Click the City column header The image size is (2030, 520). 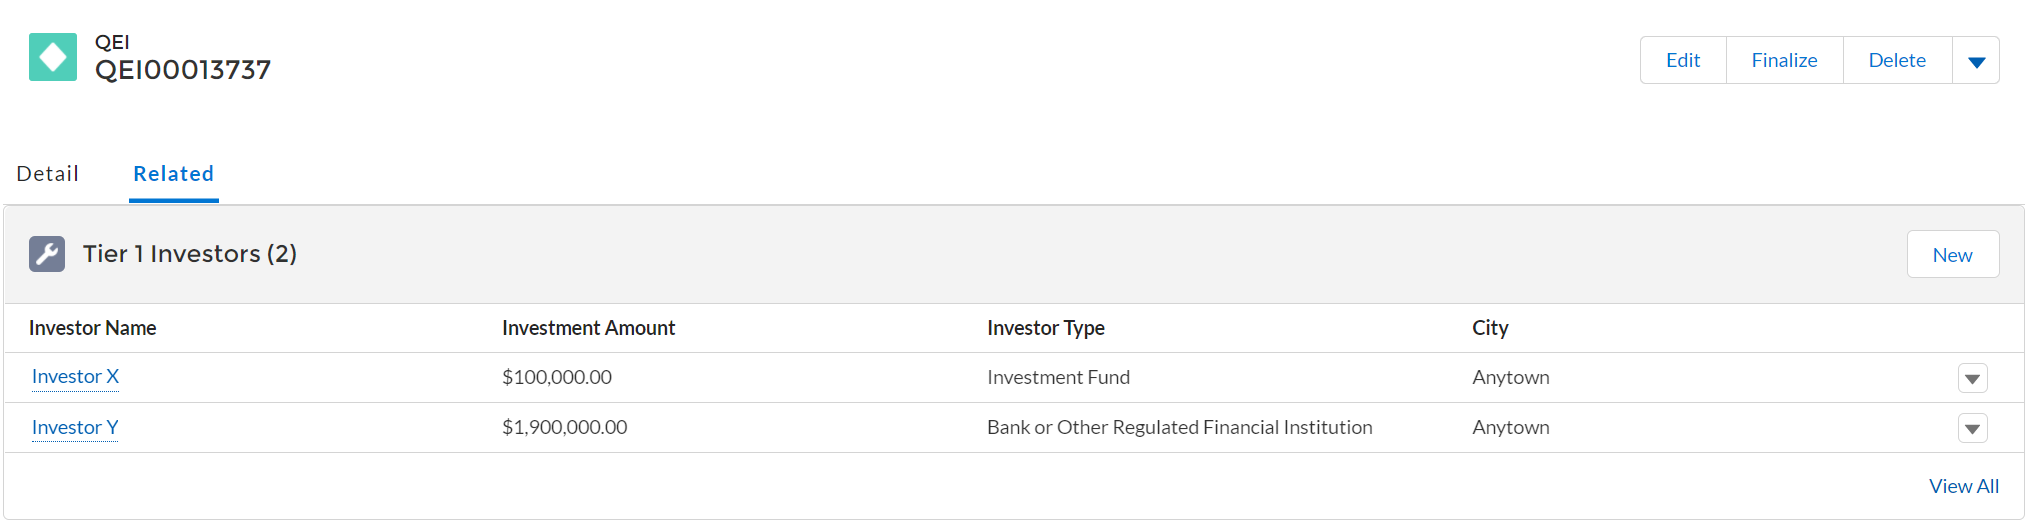pyautogui.click(x=1489, y=328)
